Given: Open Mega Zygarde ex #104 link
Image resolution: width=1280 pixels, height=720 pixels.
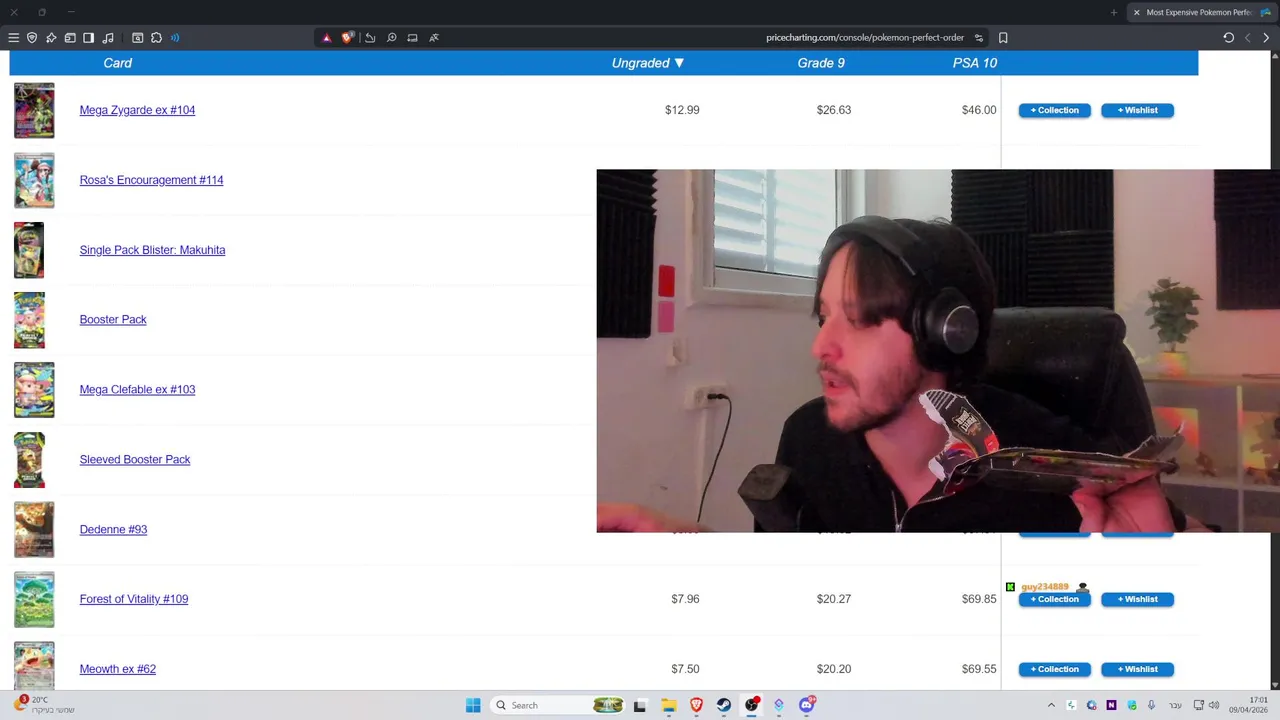Looking at the screenshot, I should pos(137,110).
